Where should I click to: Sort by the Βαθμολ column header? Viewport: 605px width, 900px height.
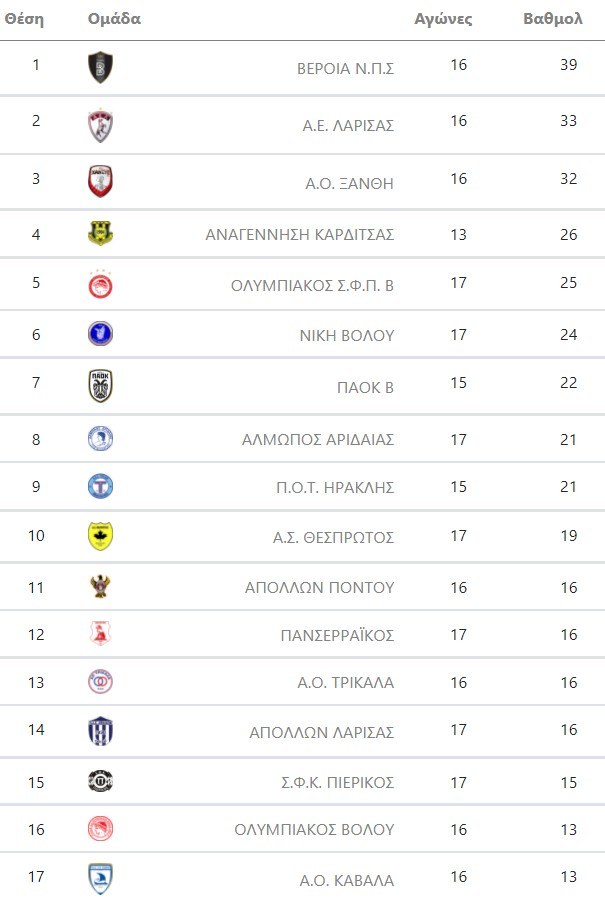pyautogui.click(x=553, y=19)
